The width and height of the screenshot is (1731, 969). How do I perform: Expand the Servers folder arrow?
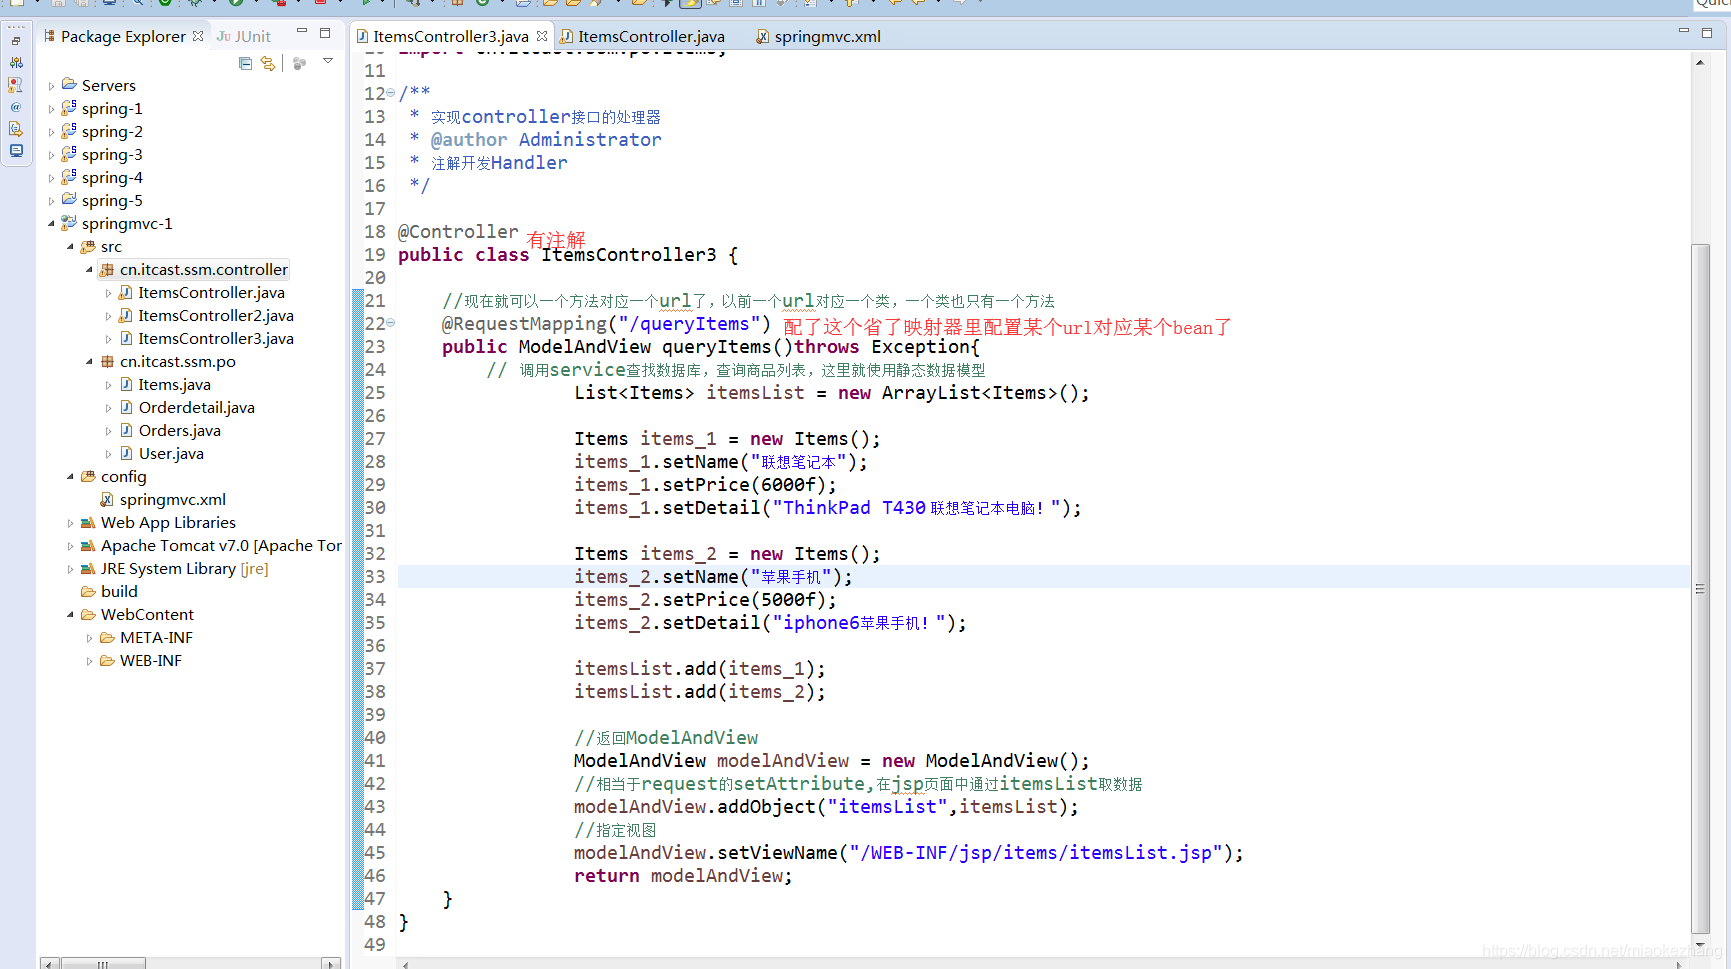click(52, 86)
